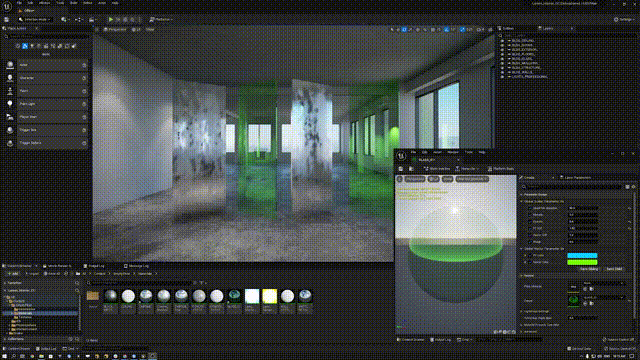640x360 pixels.
Task: Click Platform Stats in material editor toolbar
Action: [500, 169]
